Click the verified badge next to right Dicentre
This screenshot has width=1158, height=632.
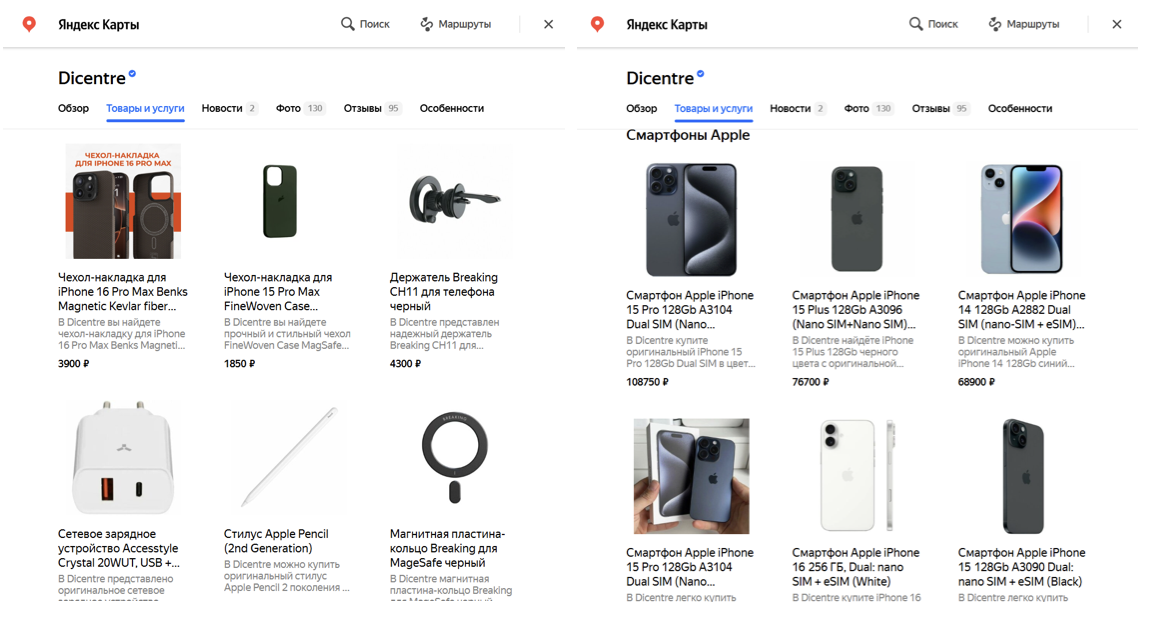pyautogui.click(x=700, y=74)
